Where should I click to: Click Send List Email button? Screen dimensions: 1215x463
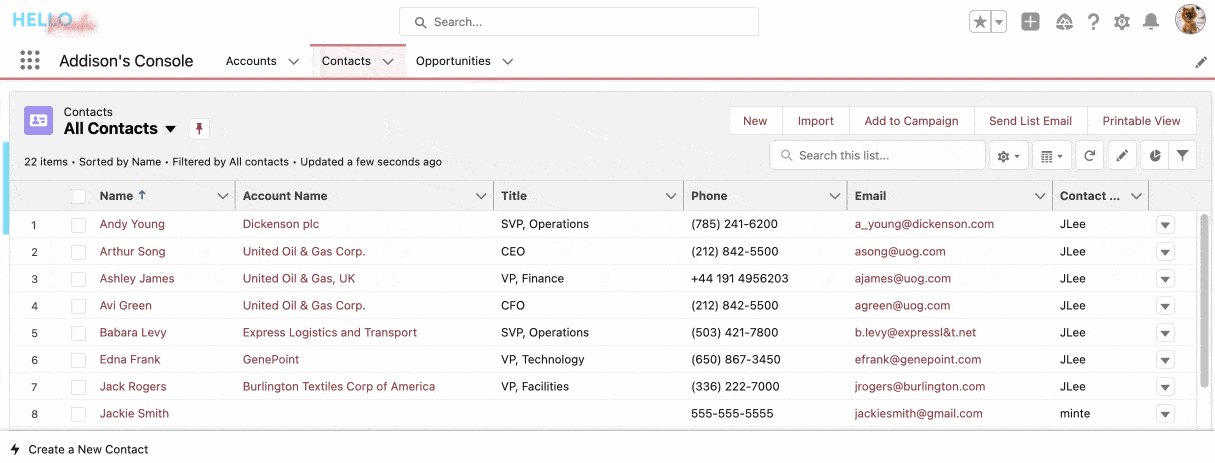[1030, 121]
